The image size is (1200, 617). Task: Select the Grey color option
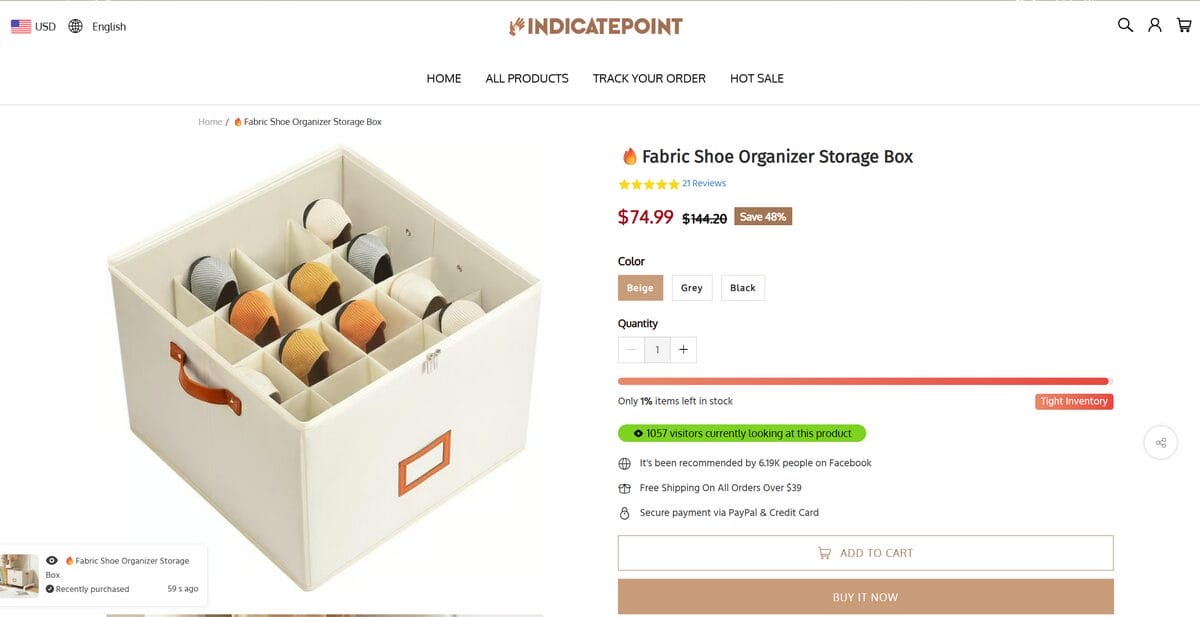[691, 287]
